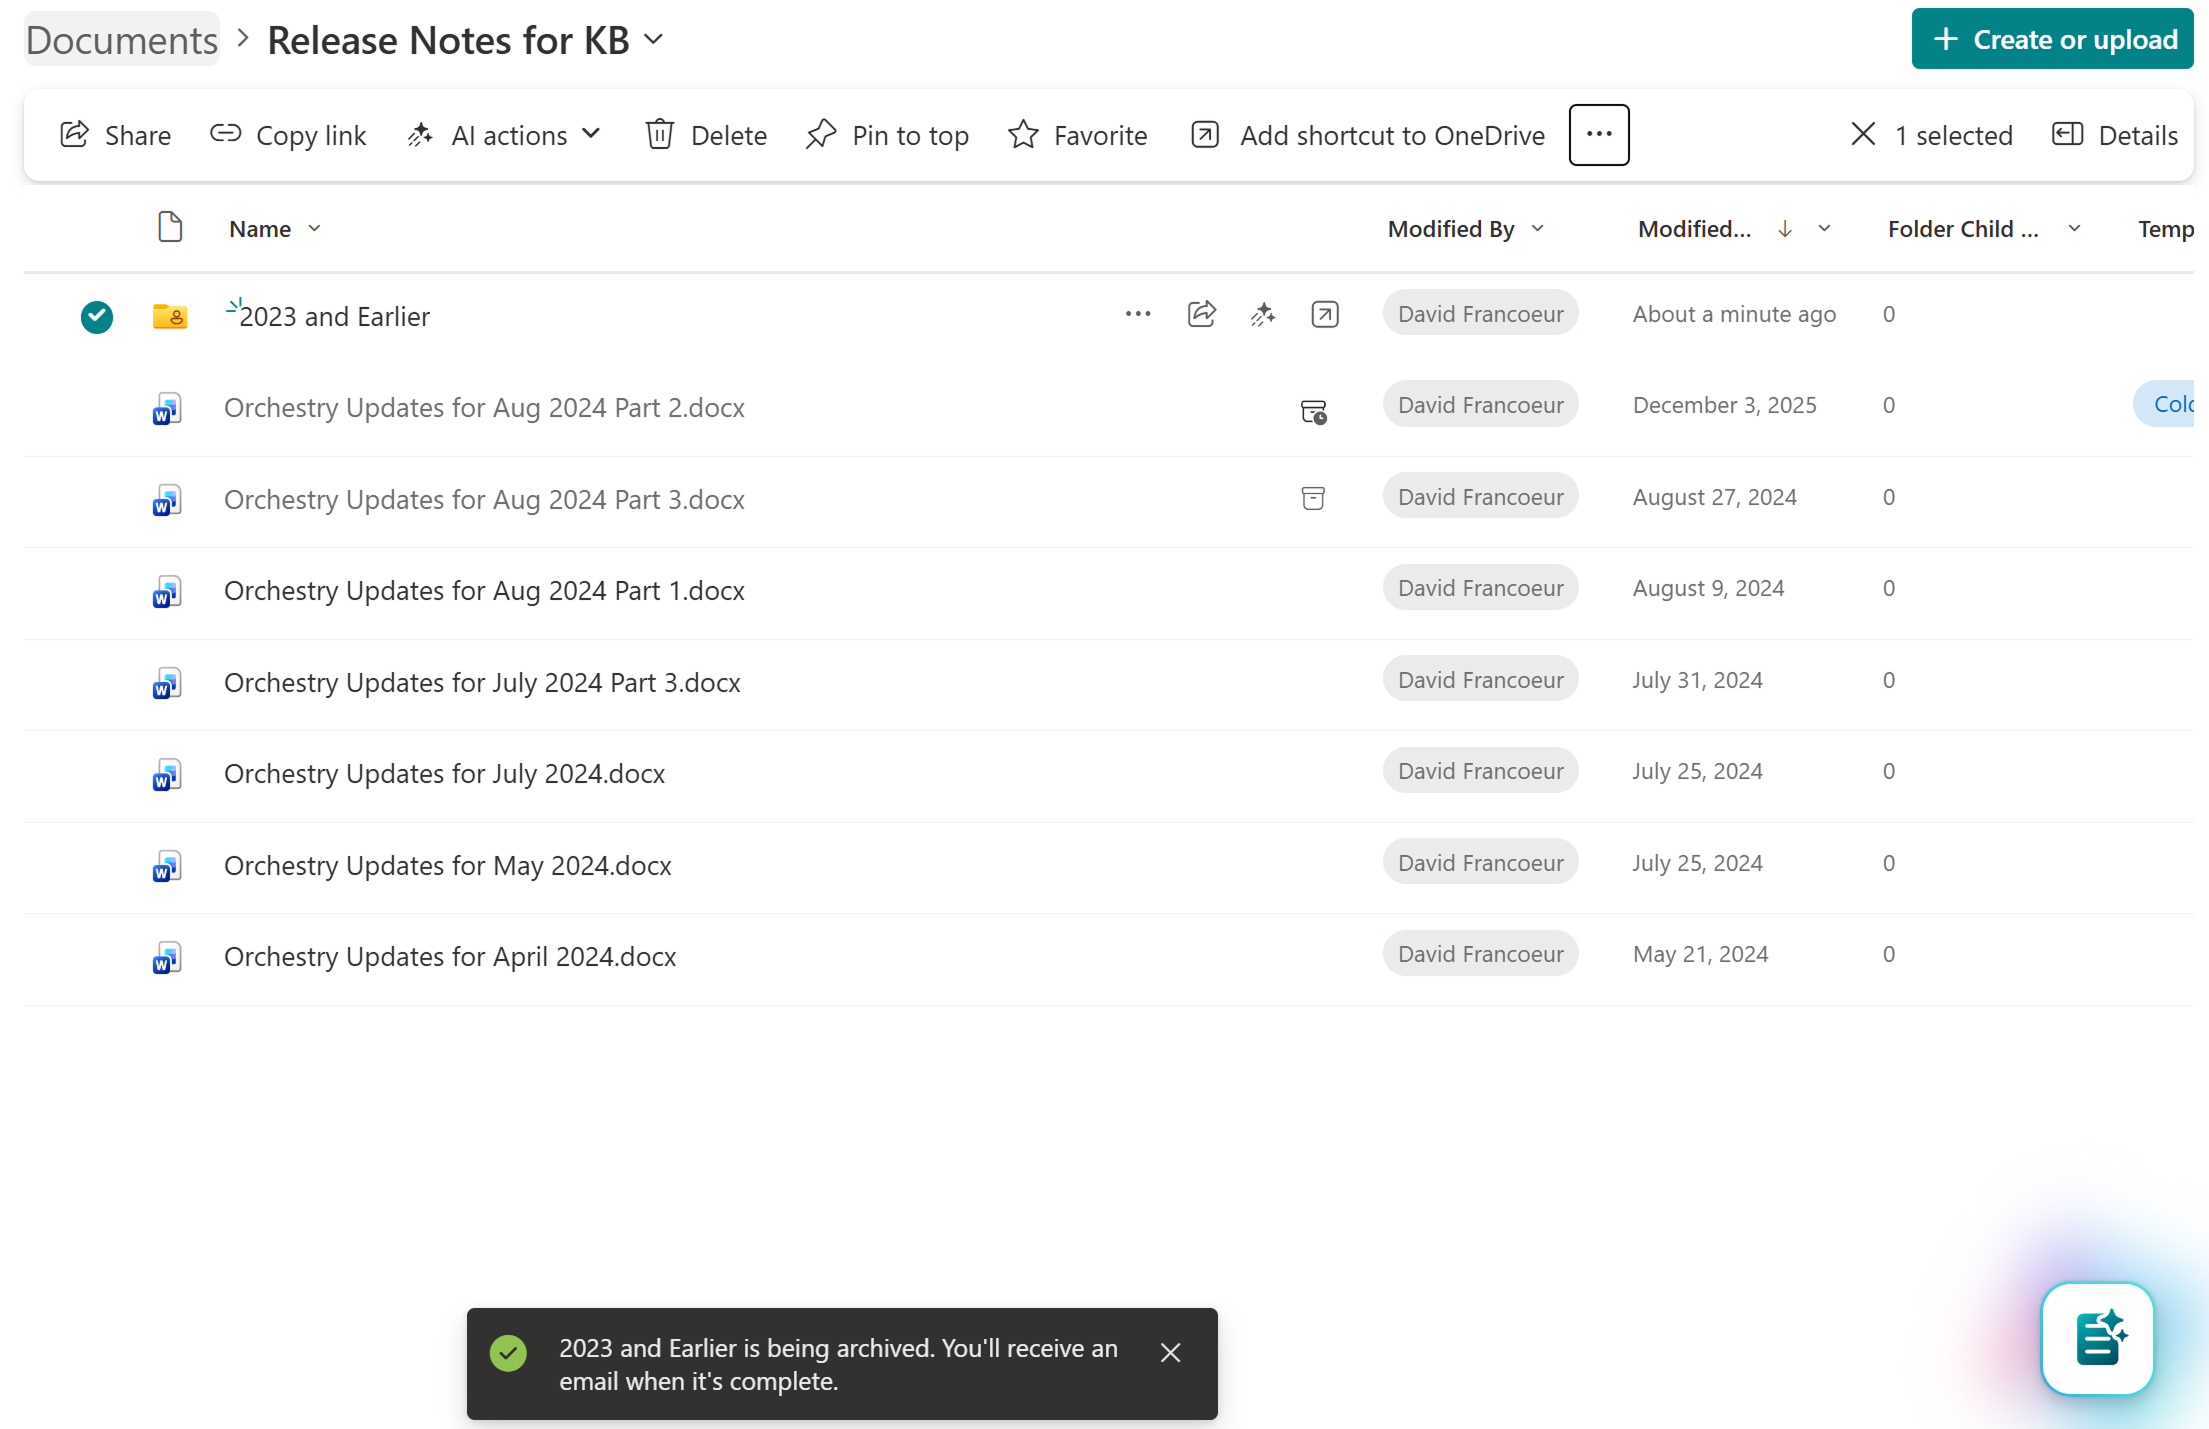Open AI actions sparkle icon in folder row
Screen dimensions: 2209x1429
pyautogui.click(x=1263, y=315)
